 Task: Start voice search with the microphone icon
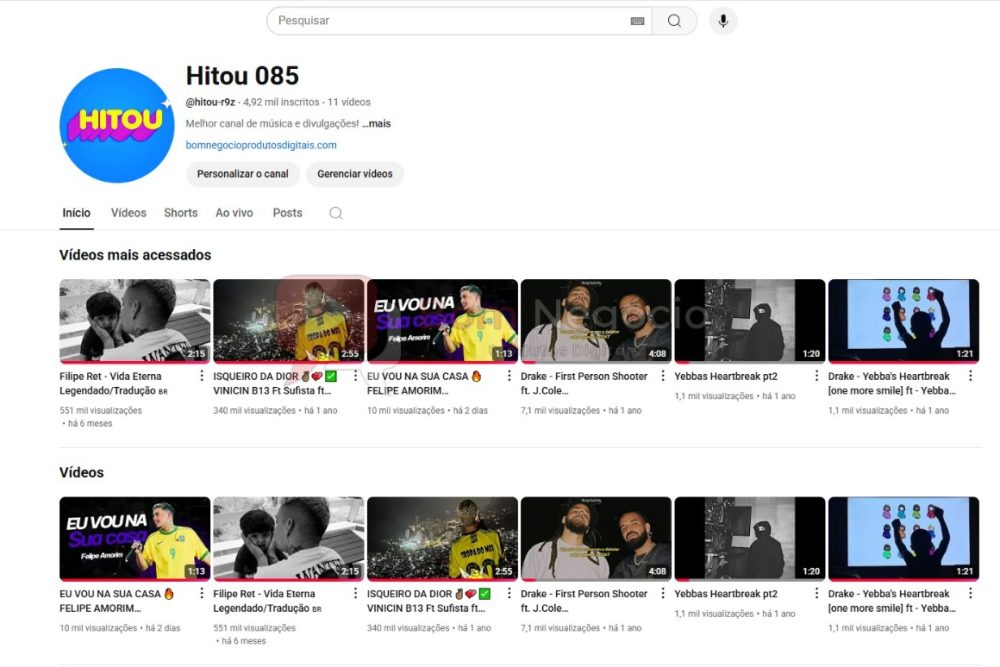723,21
